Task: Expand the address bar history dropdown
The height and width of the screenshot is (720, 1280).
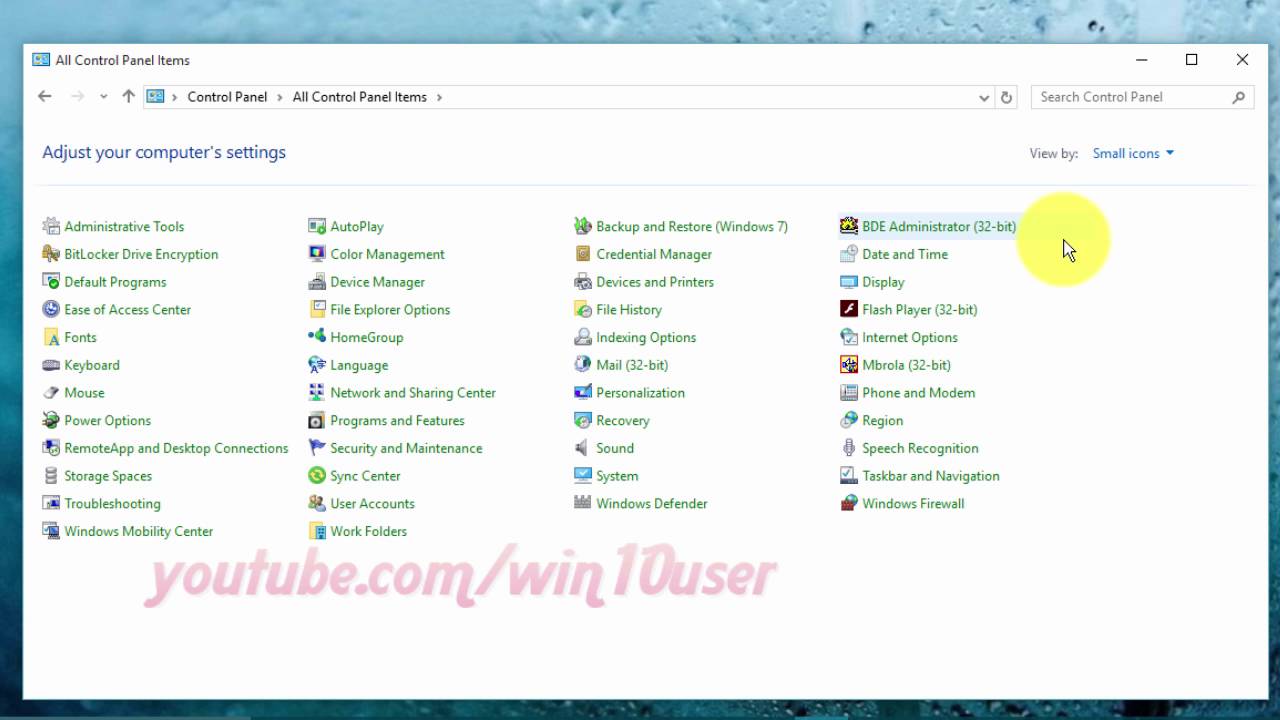Action: [x=984, y=97]
